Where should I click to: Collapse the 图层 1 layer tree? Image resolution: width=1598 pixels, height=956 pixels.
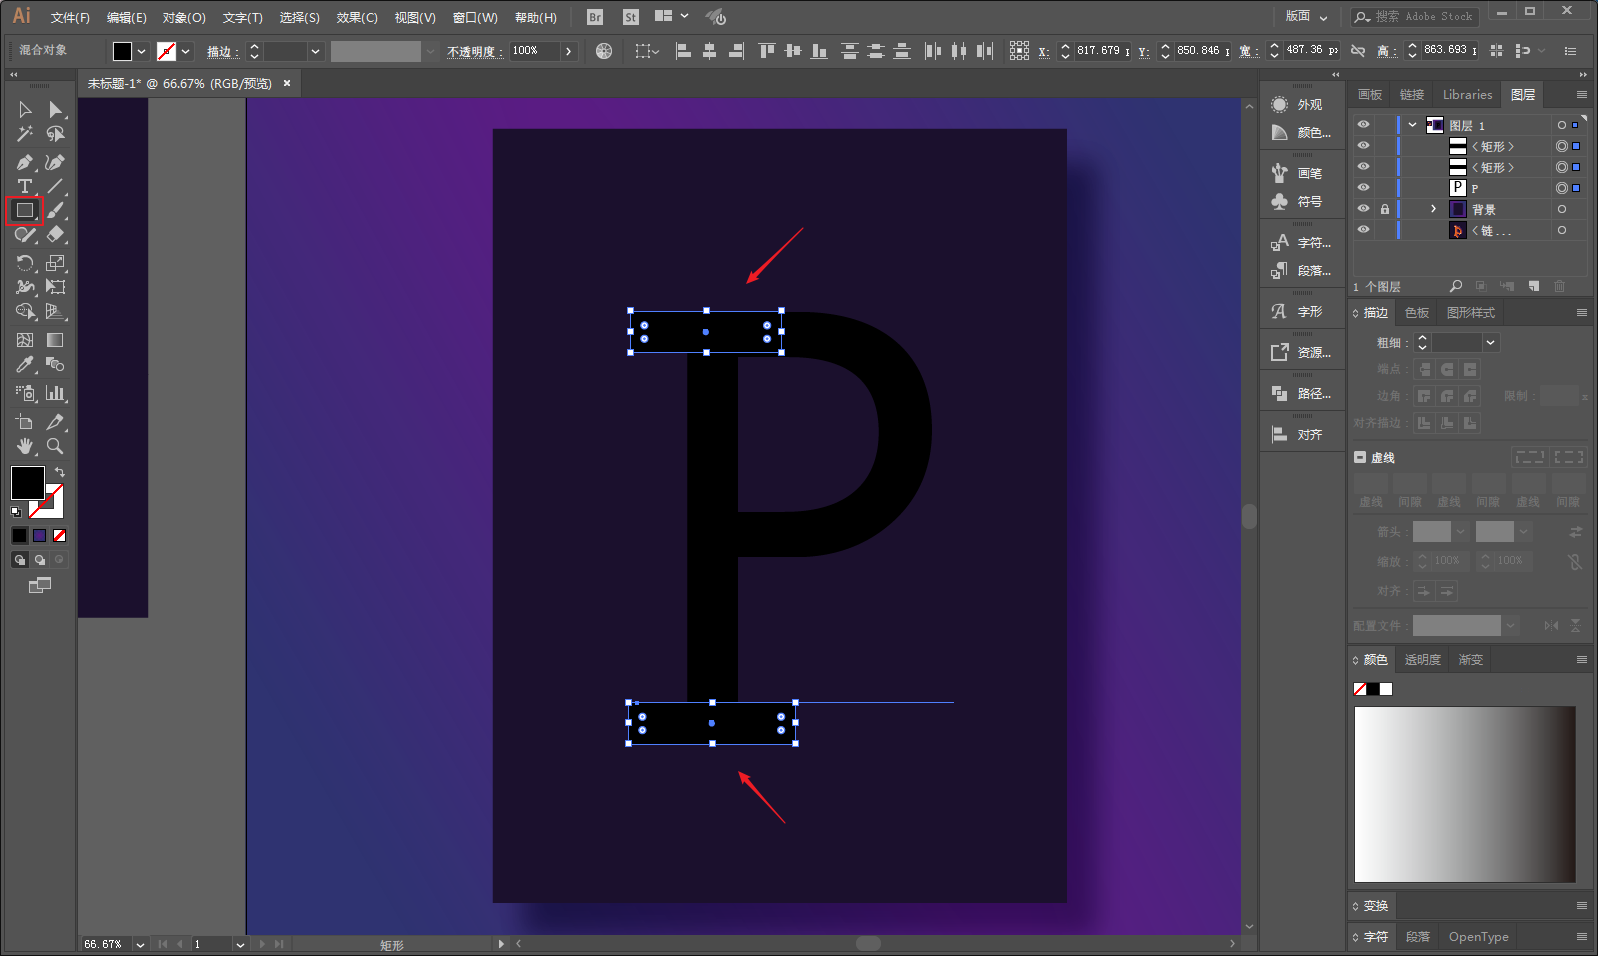point(1412,125)
